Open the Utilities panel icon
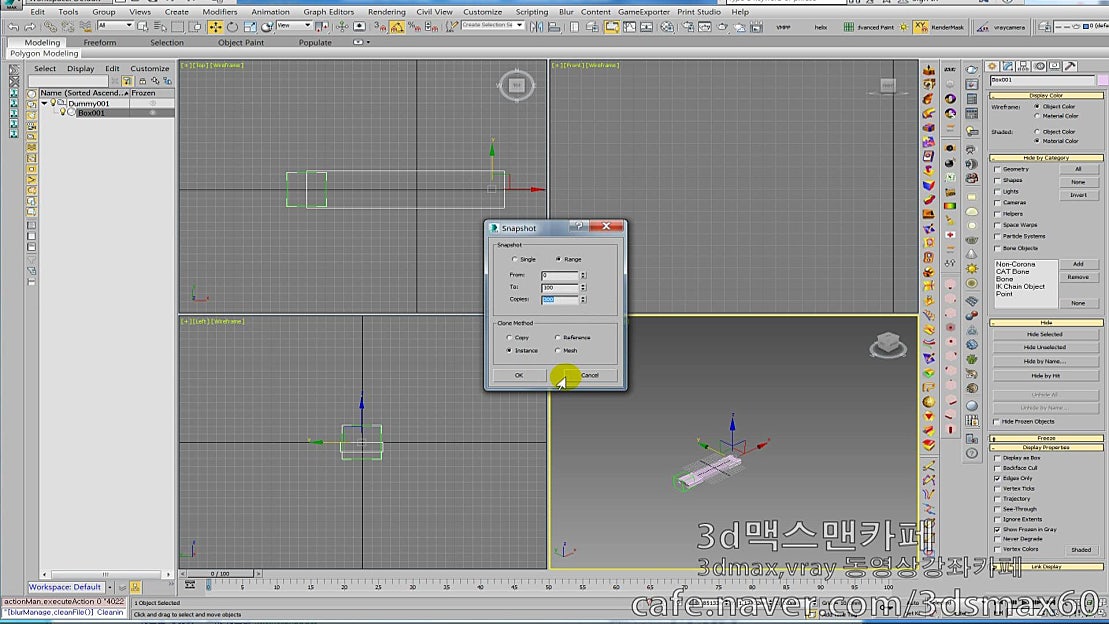1109x624 pixels. [x=1069, y=65]
